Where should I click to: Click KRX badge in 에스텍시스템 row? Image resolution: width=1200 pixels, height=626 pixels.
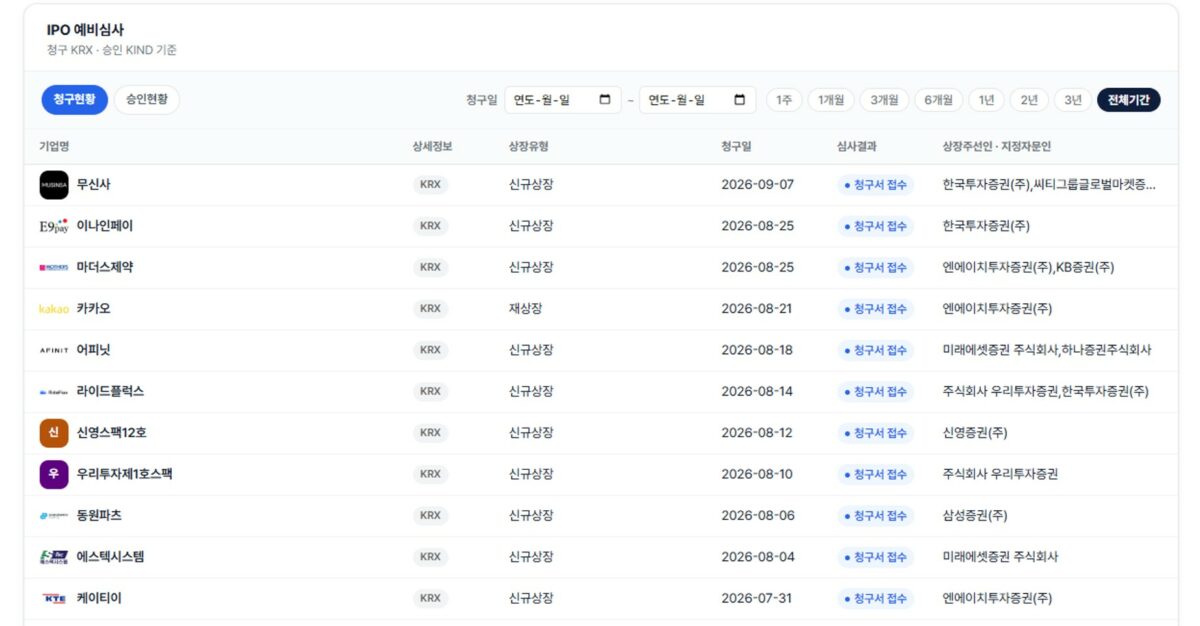430,557
